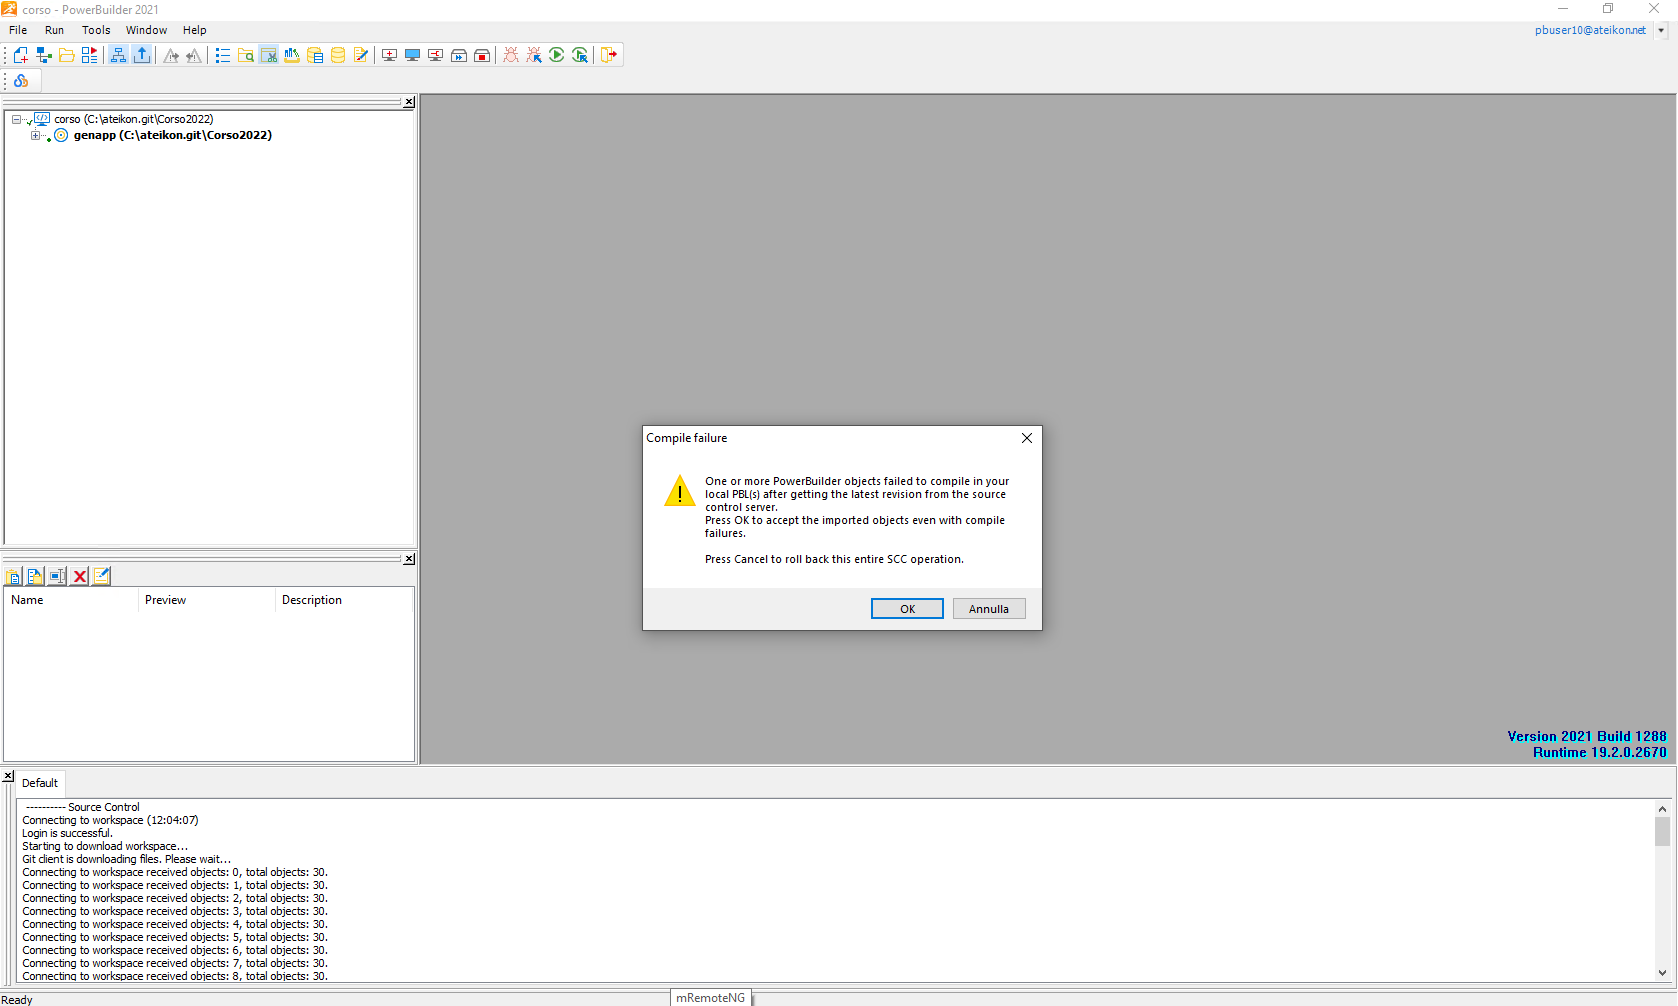Image resolution: width=1678 pixels, height=1006 pixels.
Task: Expand the genapp target node
Action: tap(35, 135)
